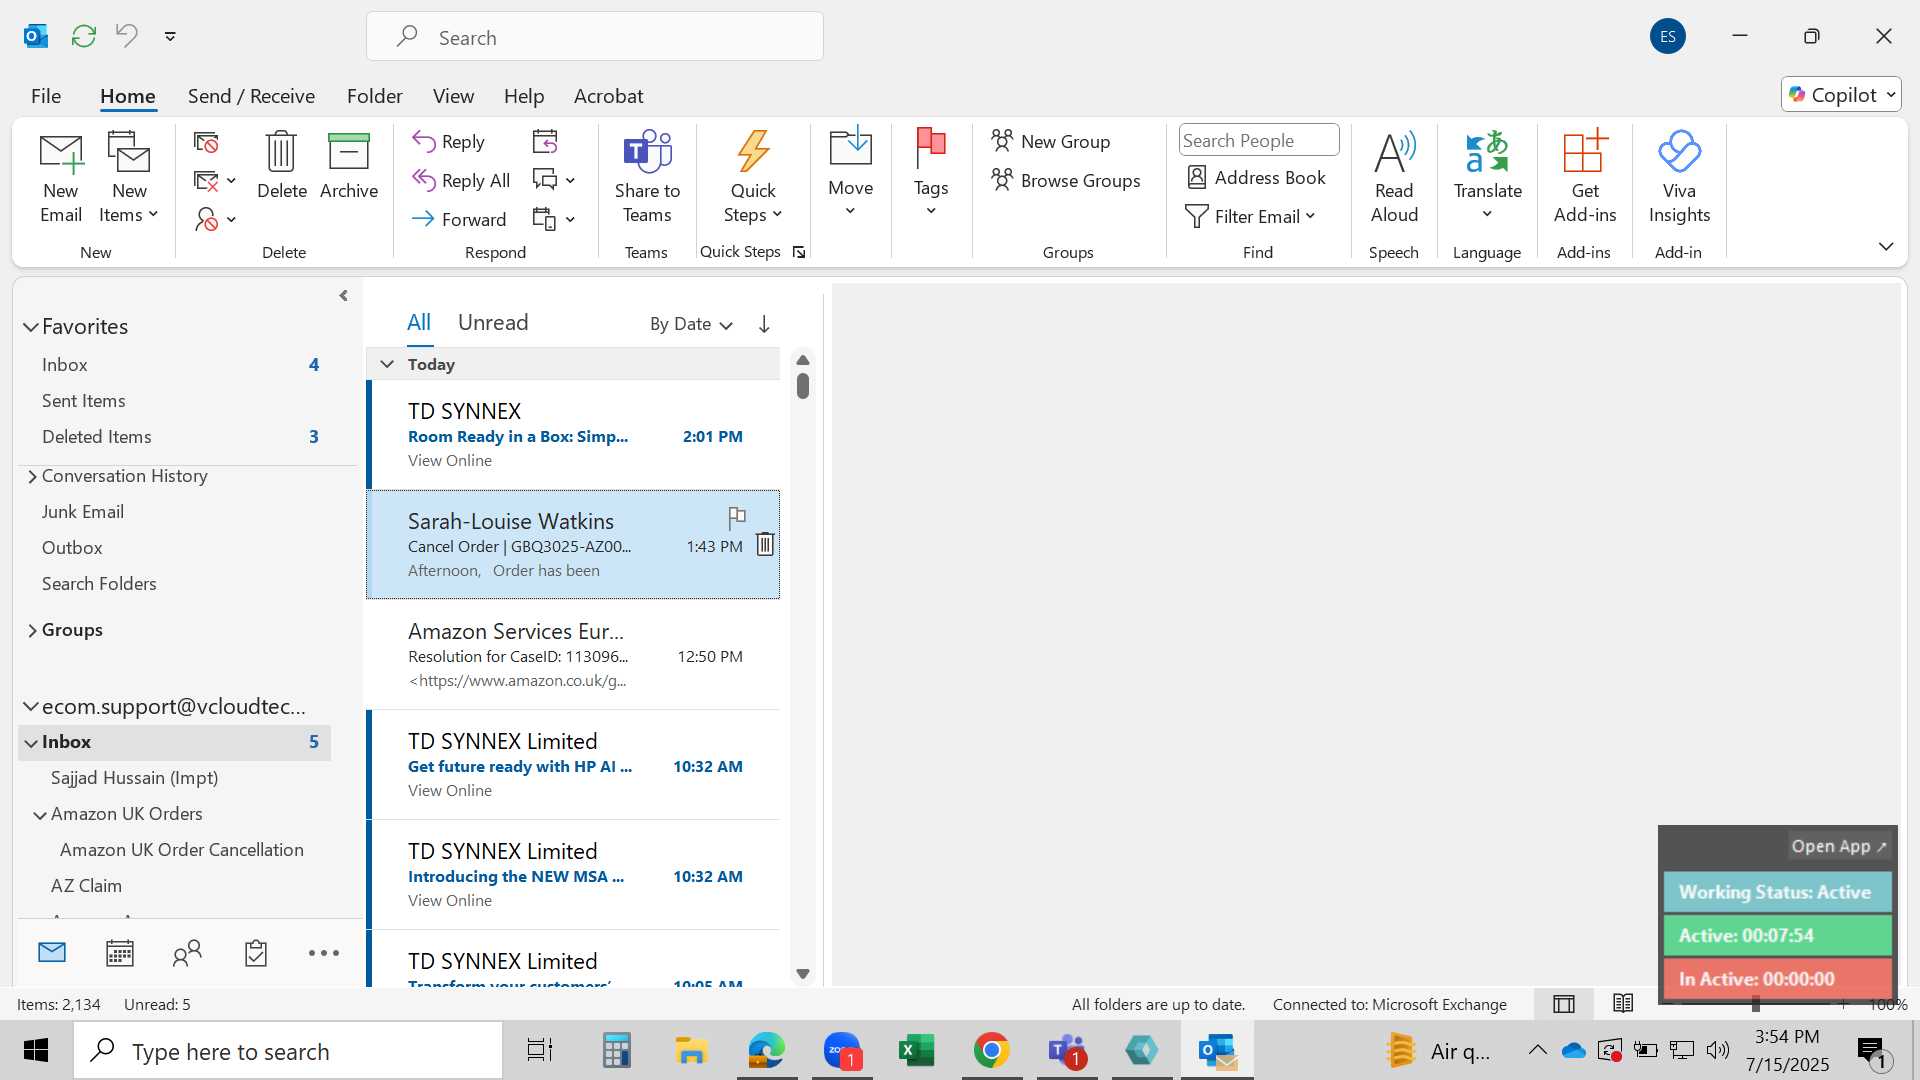Collapse the folder pane arrow

click(343, 296)
